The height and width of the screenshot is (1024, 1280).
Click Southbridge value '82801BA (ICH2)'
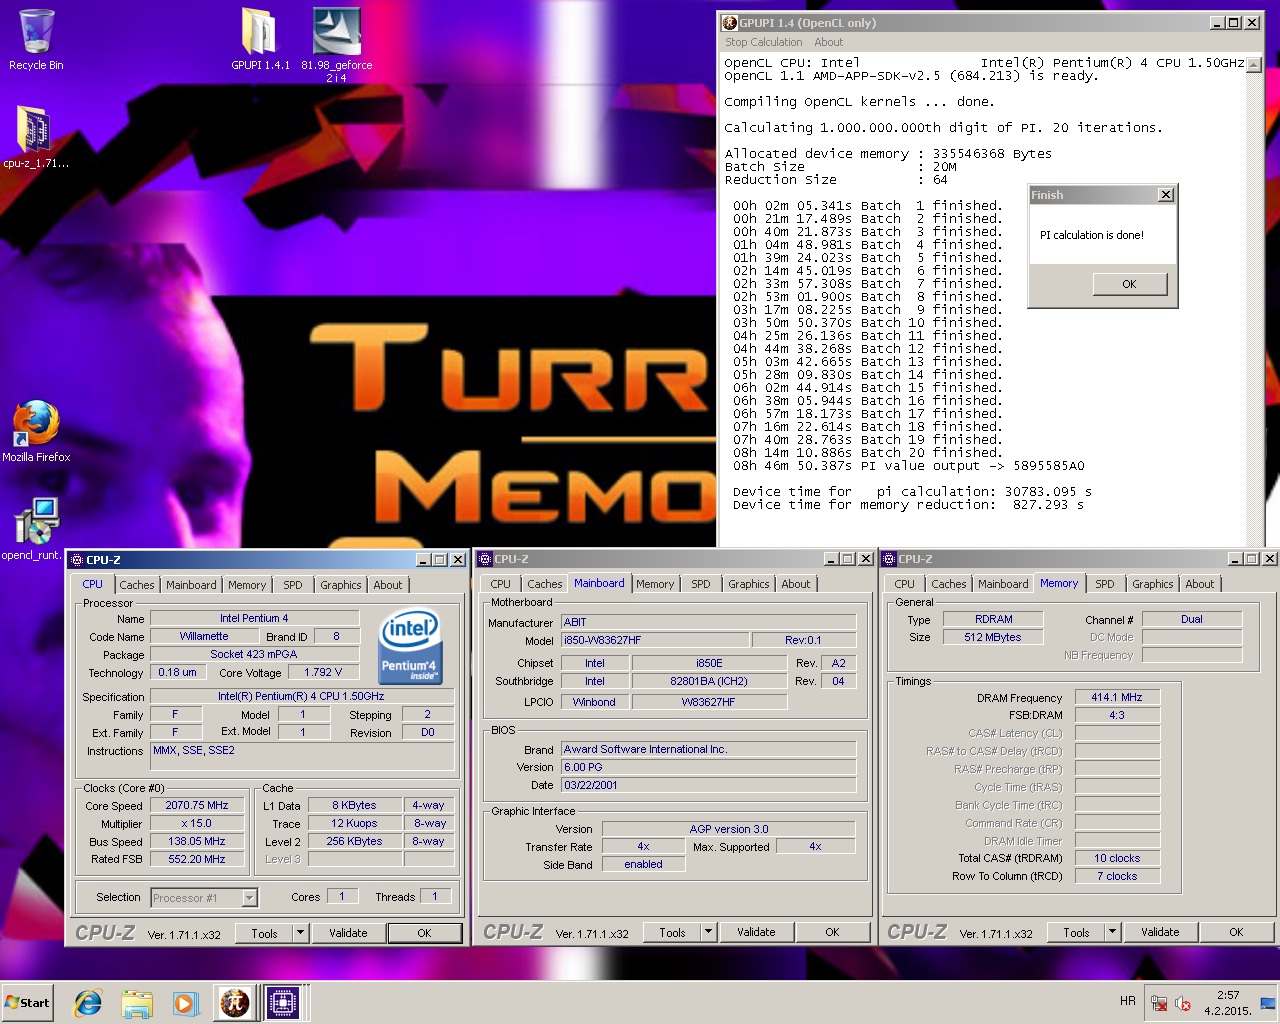[x=709, y=681]
